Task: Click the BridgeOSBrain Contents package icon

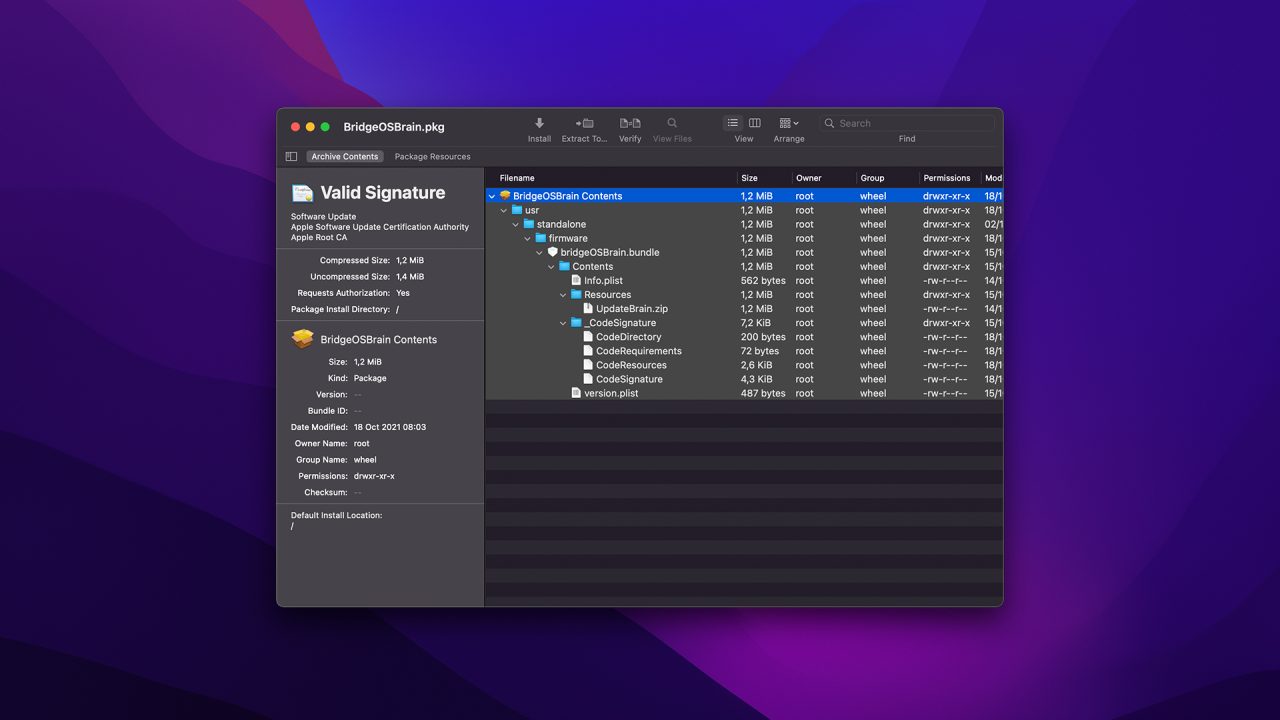Action: coord(505,196)
